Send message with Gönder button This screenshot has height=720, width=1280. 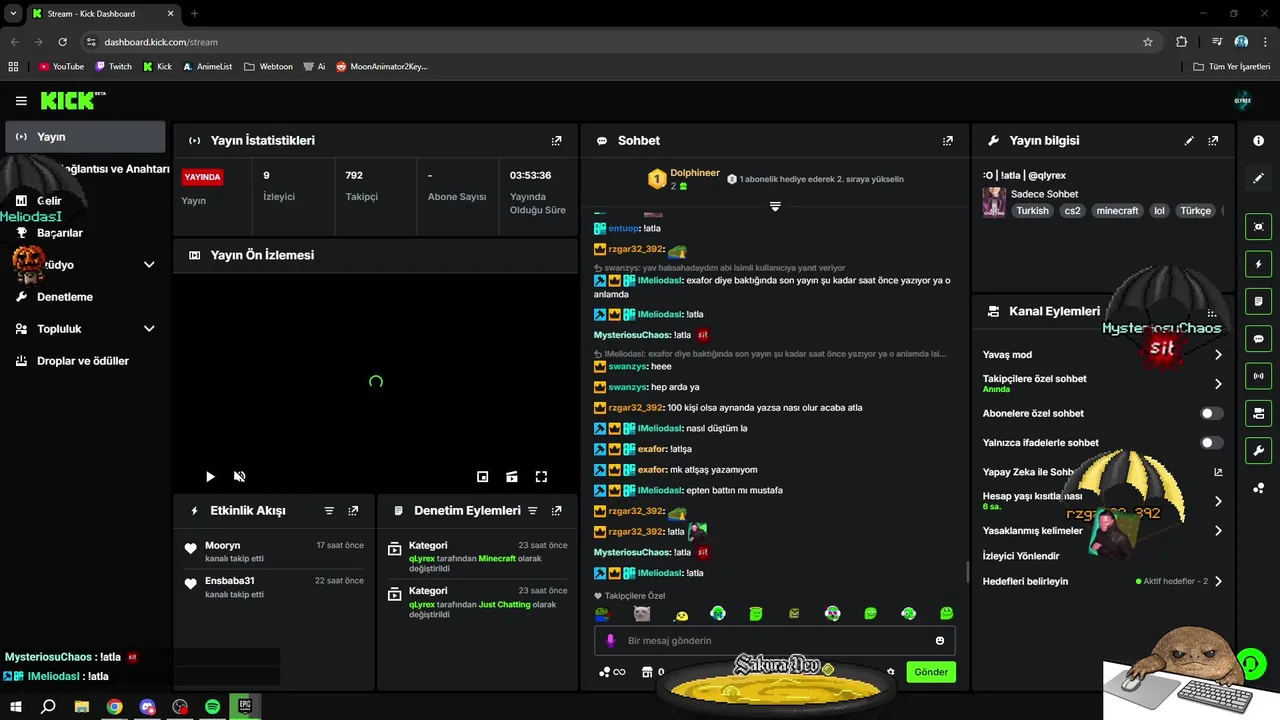click(x=931, y=672)
